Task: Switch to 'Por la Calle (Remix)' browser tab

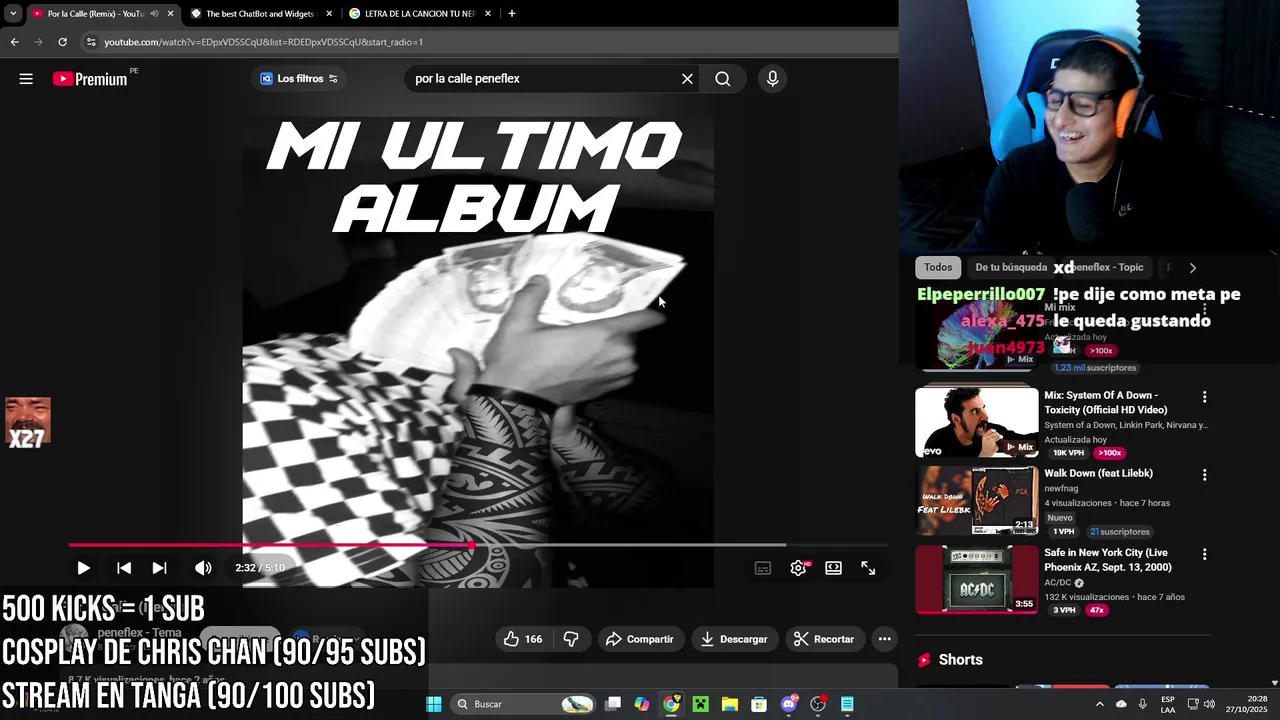Action: (x=95, y=14)
